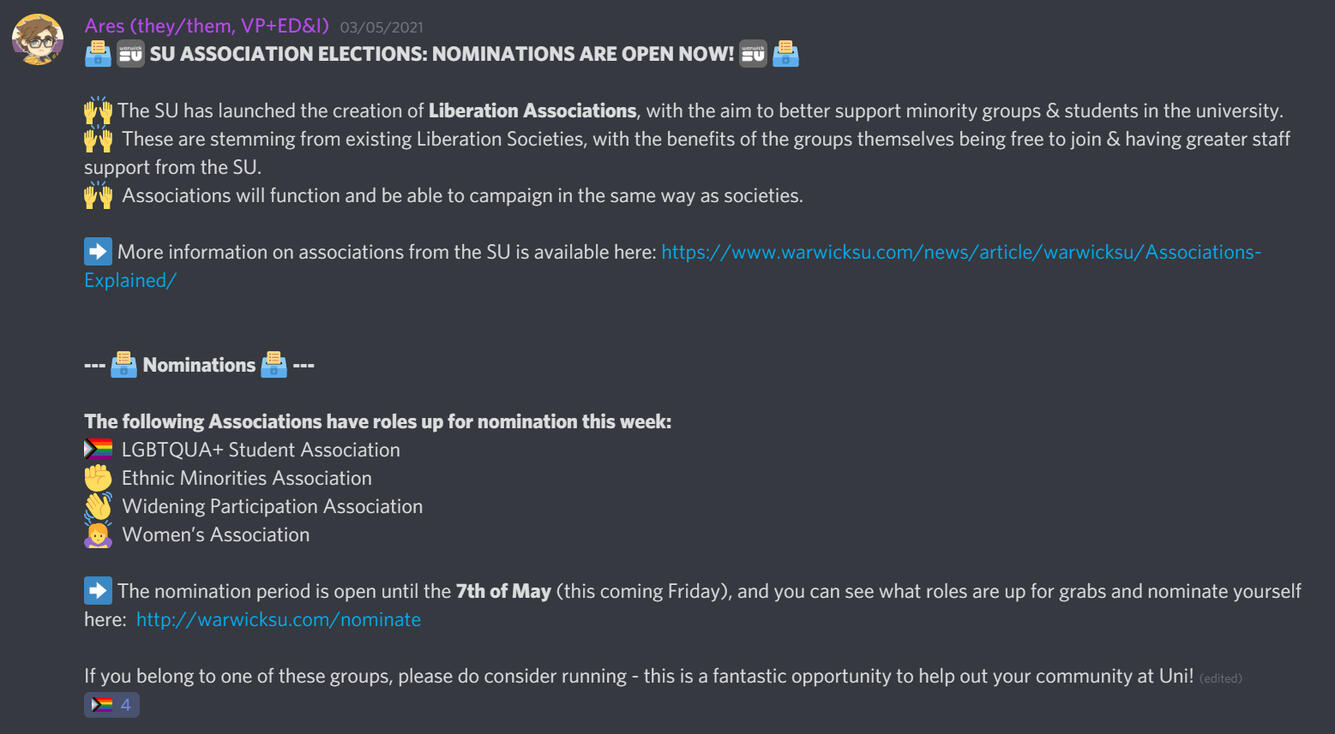
Task: Click the person emoji beside Women's Association
Action: (x=98, y=535)
